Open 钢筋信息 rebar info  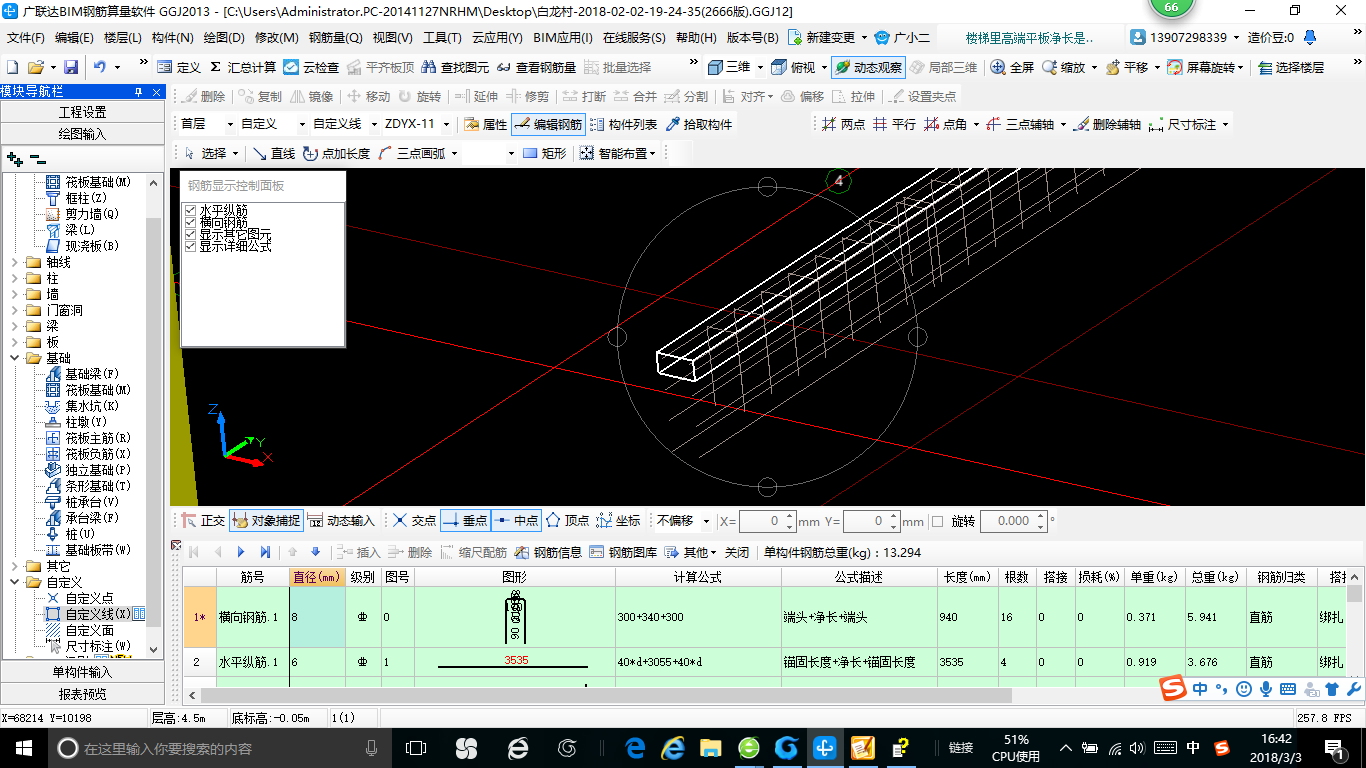tap(549, 552)
